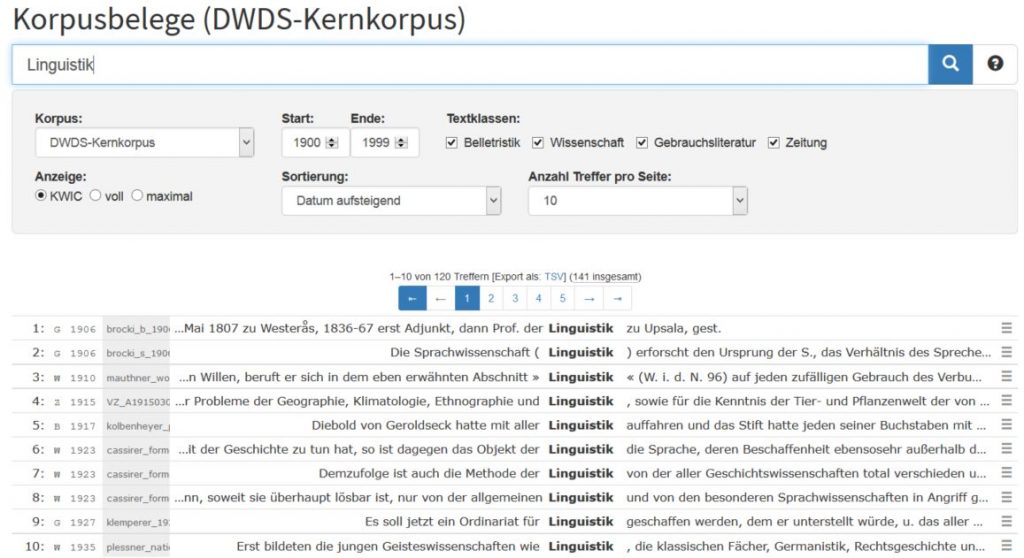Switch to results page 5

point(562,298)
